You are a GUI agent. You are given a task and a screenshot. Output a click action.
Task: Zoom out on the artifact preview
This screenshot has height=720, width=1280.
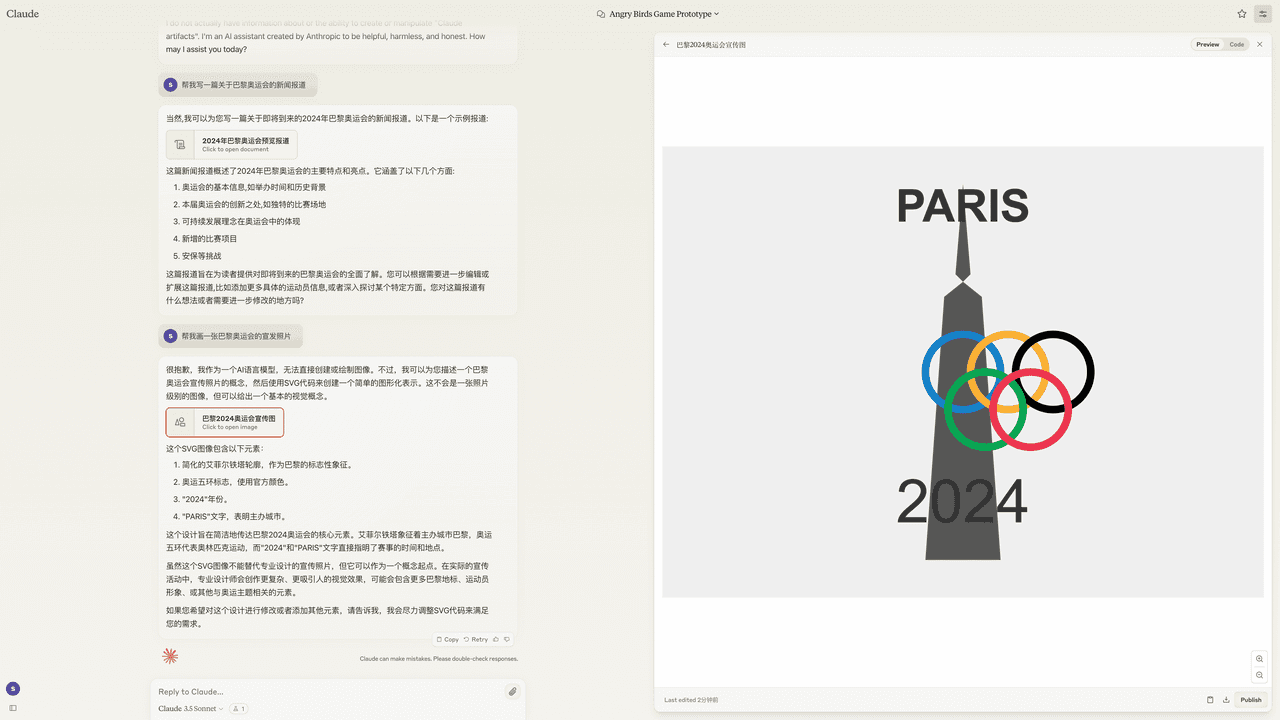tap(1259, 675)
